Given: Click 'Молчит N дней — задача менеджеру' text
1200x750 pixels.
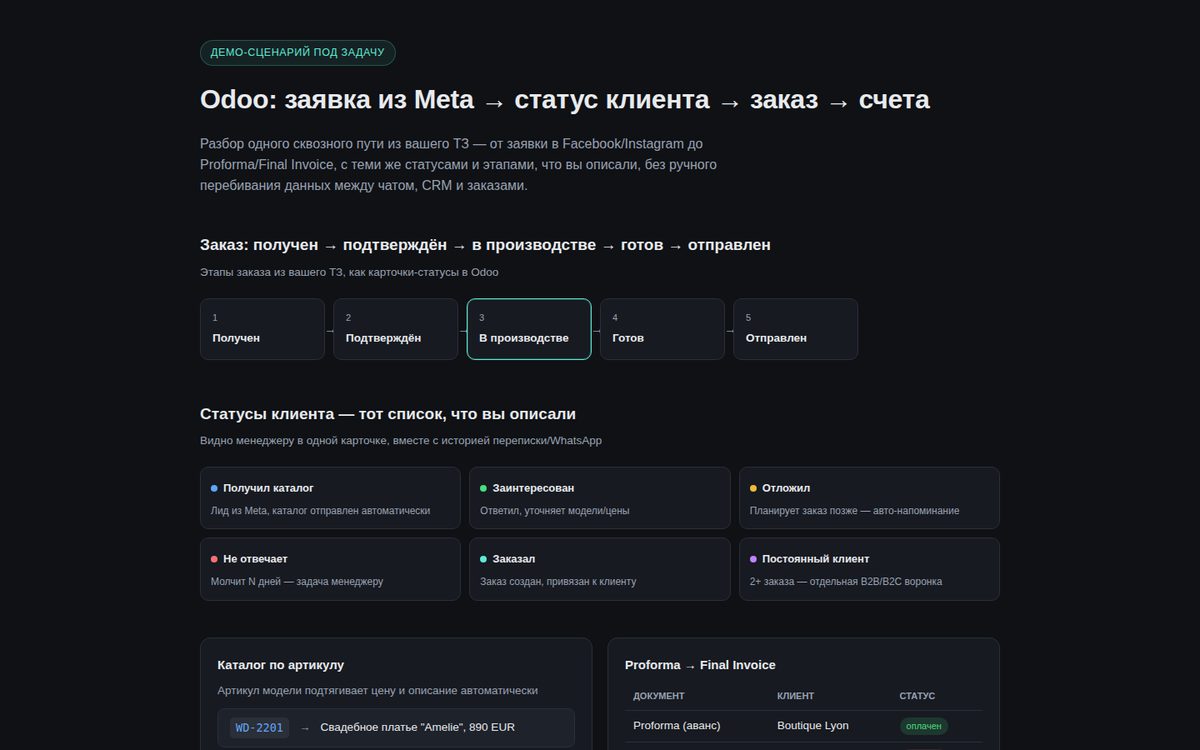Looking at the screenshot, I should (297, 581).
